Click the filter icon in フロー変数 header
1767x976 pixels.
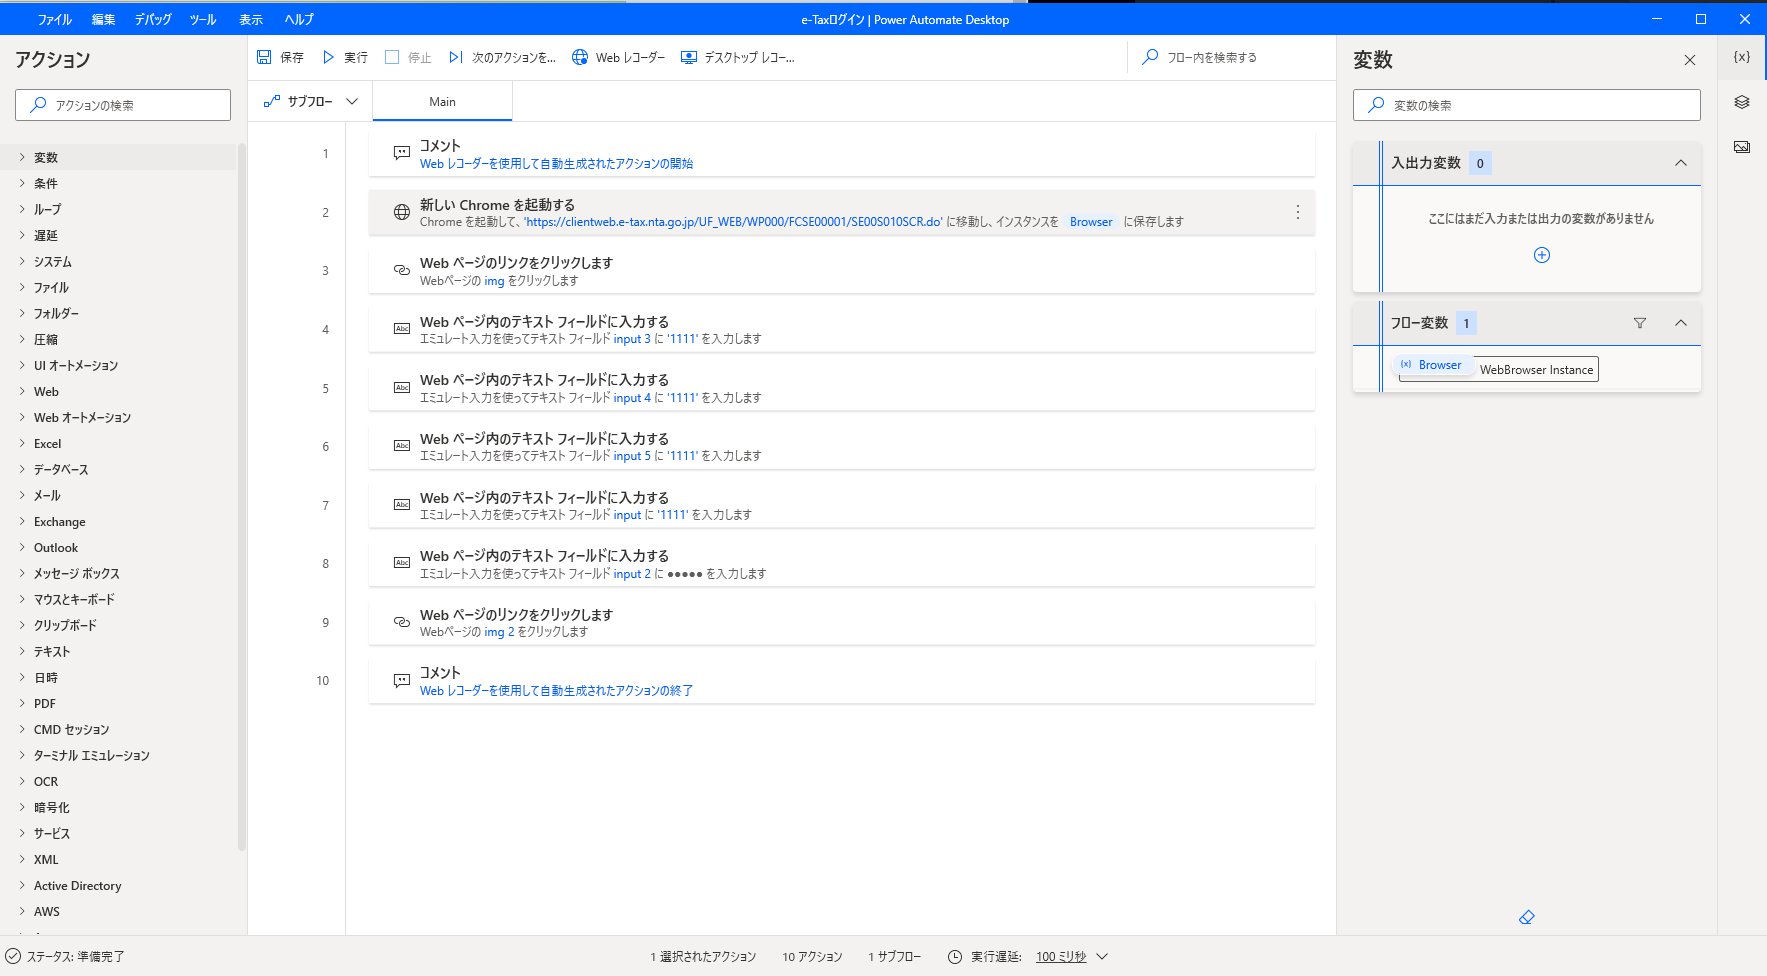pyautogui.click(x=1640, y=323)
